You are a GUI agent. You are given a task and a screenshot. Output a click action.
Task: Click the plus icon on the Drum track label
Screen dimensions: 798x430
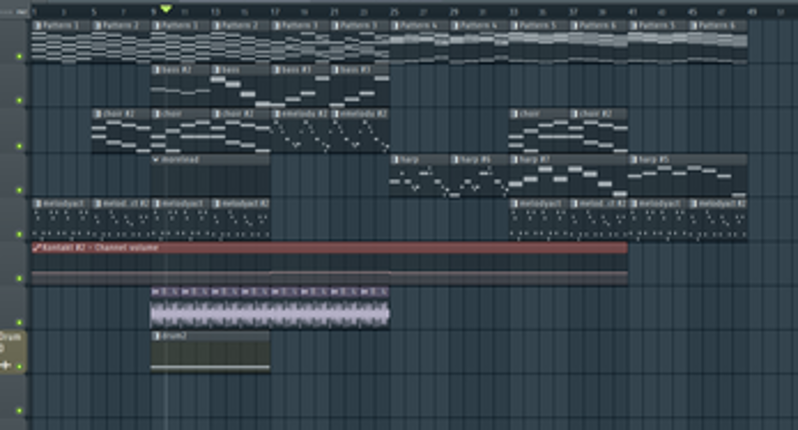pos(6,366)
